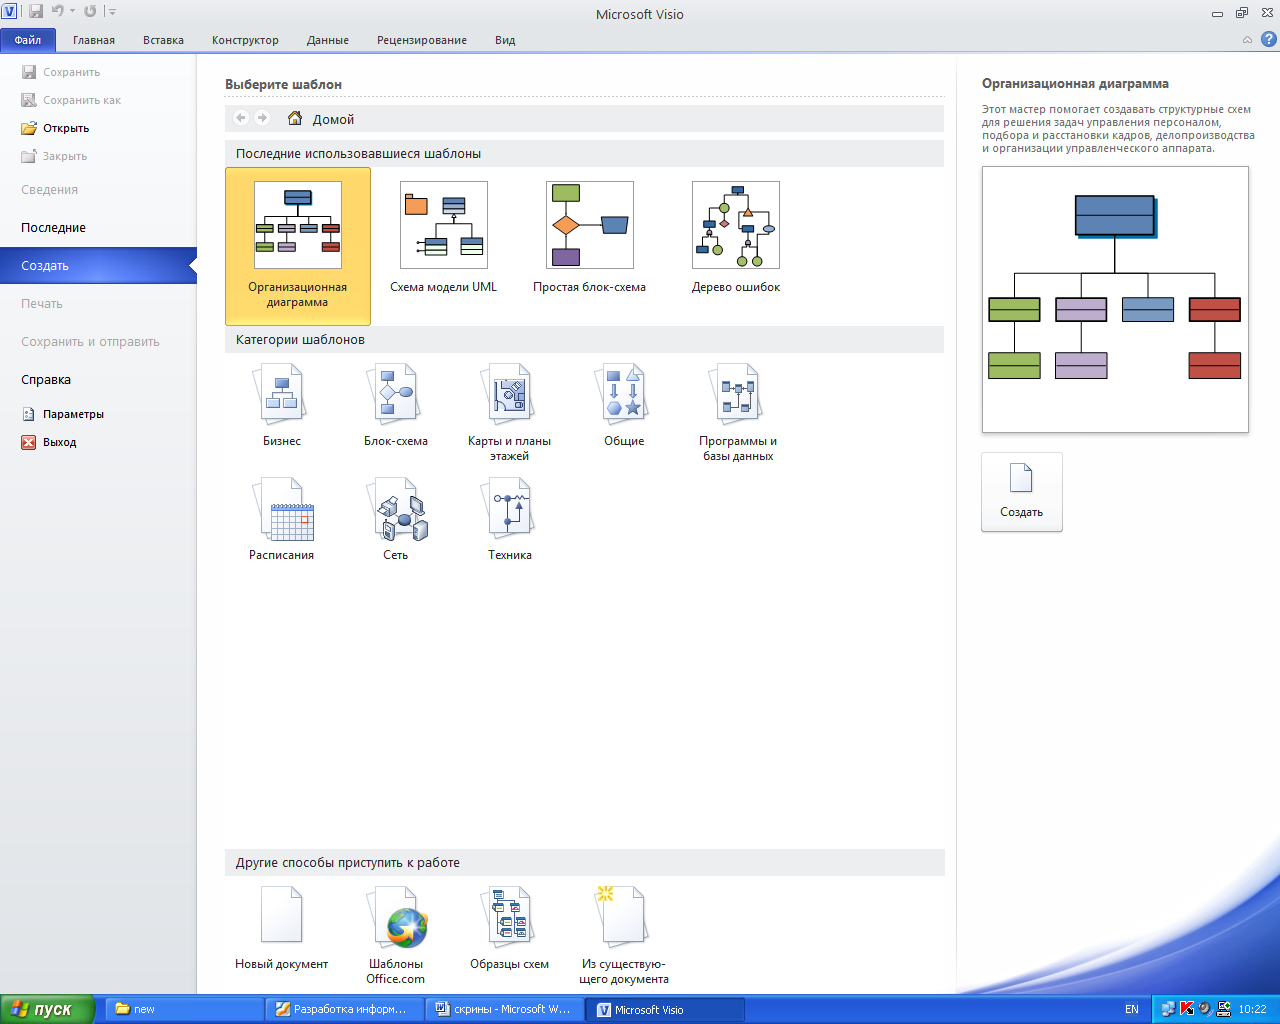1280x1024 pixels.
Task: Switch to the Вставка tab
Action: click(x=163, y=40)
